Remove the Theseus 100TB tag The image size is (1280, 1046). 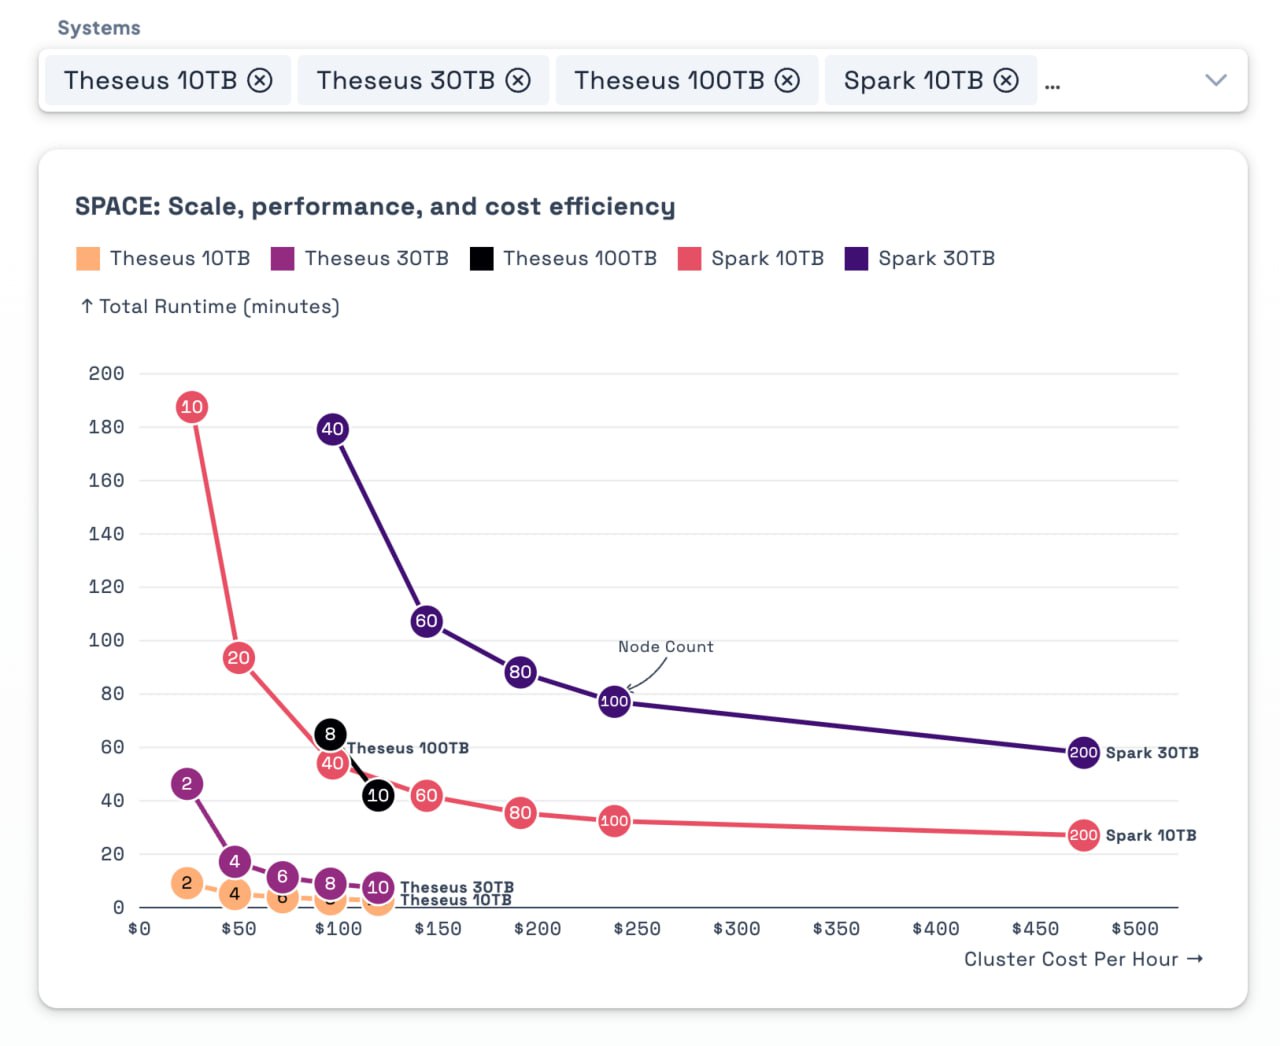click(788, 80)
